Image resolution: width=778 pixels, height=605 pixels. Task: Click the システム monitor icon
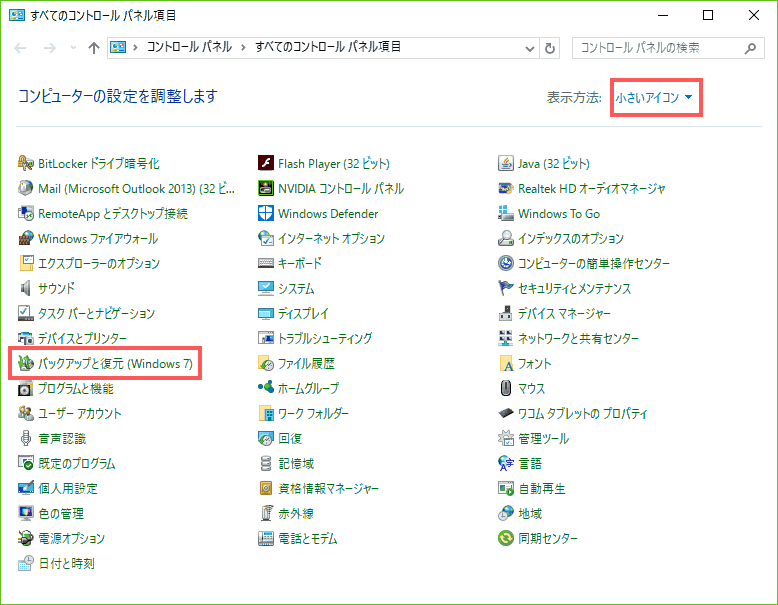click(266, 288)
